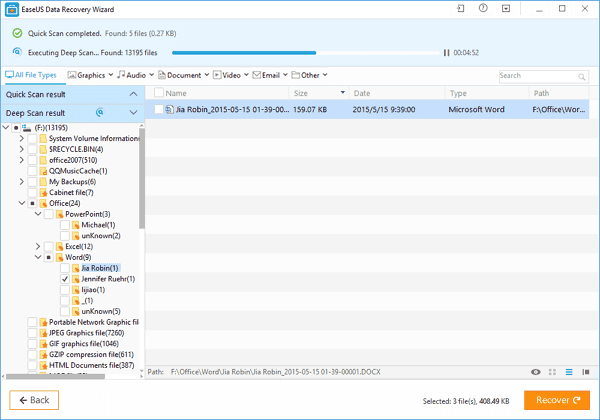The image size is (600, 420).
Task: Open the title bar dropdown menu icon
Action: 506,8
